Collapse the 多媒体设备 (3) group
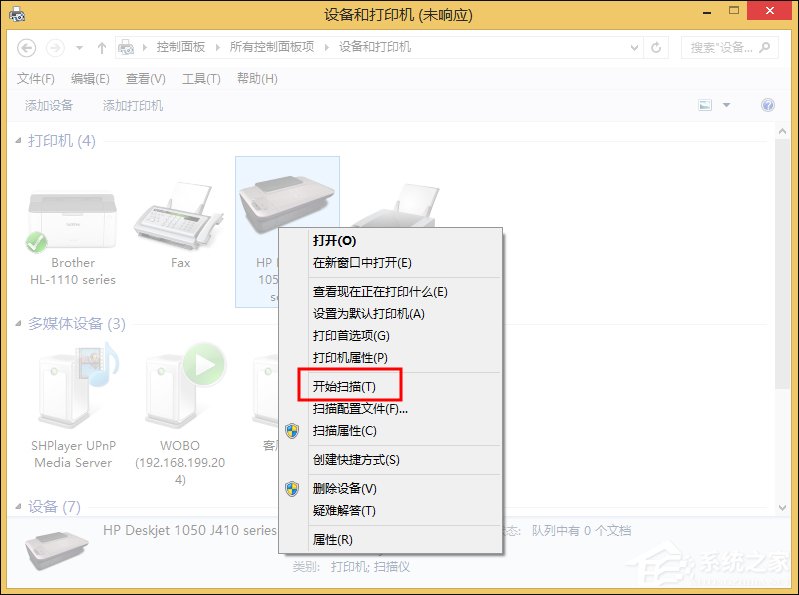799x595 pixels. tap(19, 324)
